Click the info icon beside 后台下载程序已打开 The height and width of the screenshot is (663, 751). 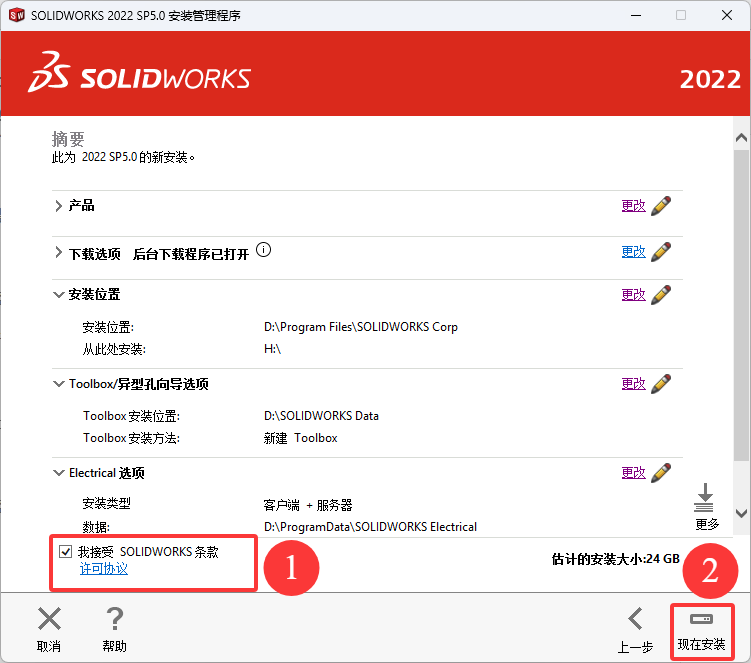(263, 250)
